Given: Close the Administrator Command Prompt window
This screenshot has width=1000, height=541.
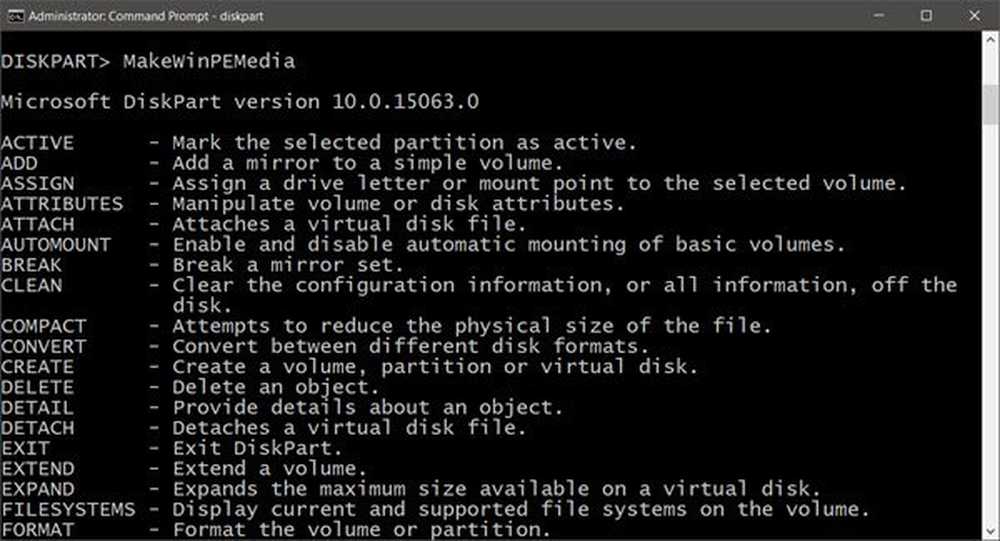Looking at the screenshot, I should point(974,15).
